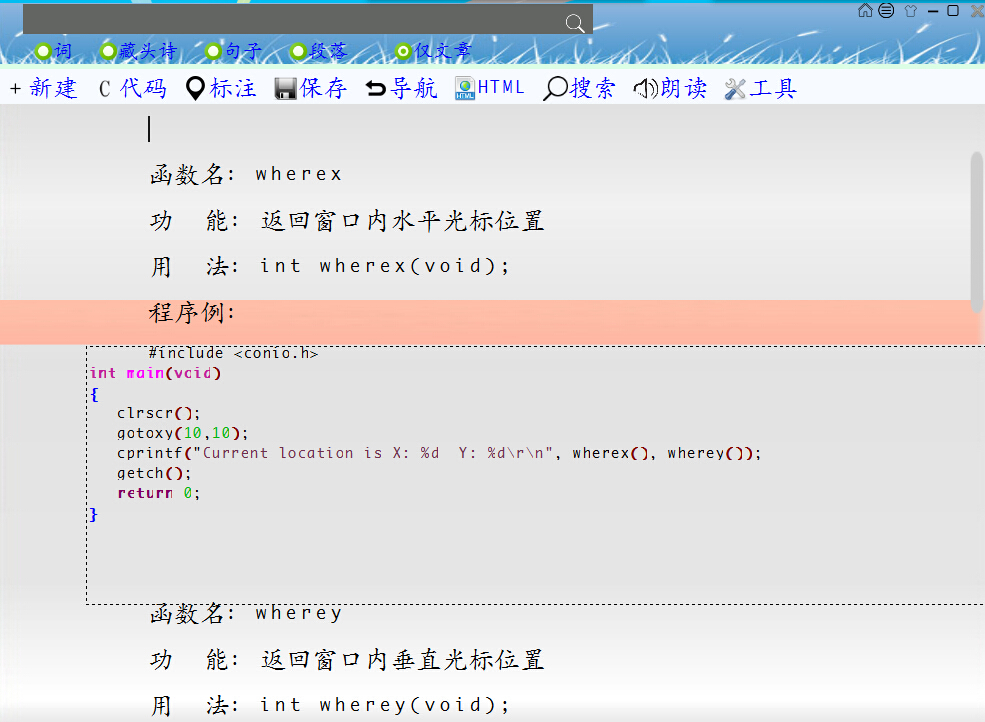Click the opening brace of main
The height and width of the screenshot is (722, 985).
[94, 395]
